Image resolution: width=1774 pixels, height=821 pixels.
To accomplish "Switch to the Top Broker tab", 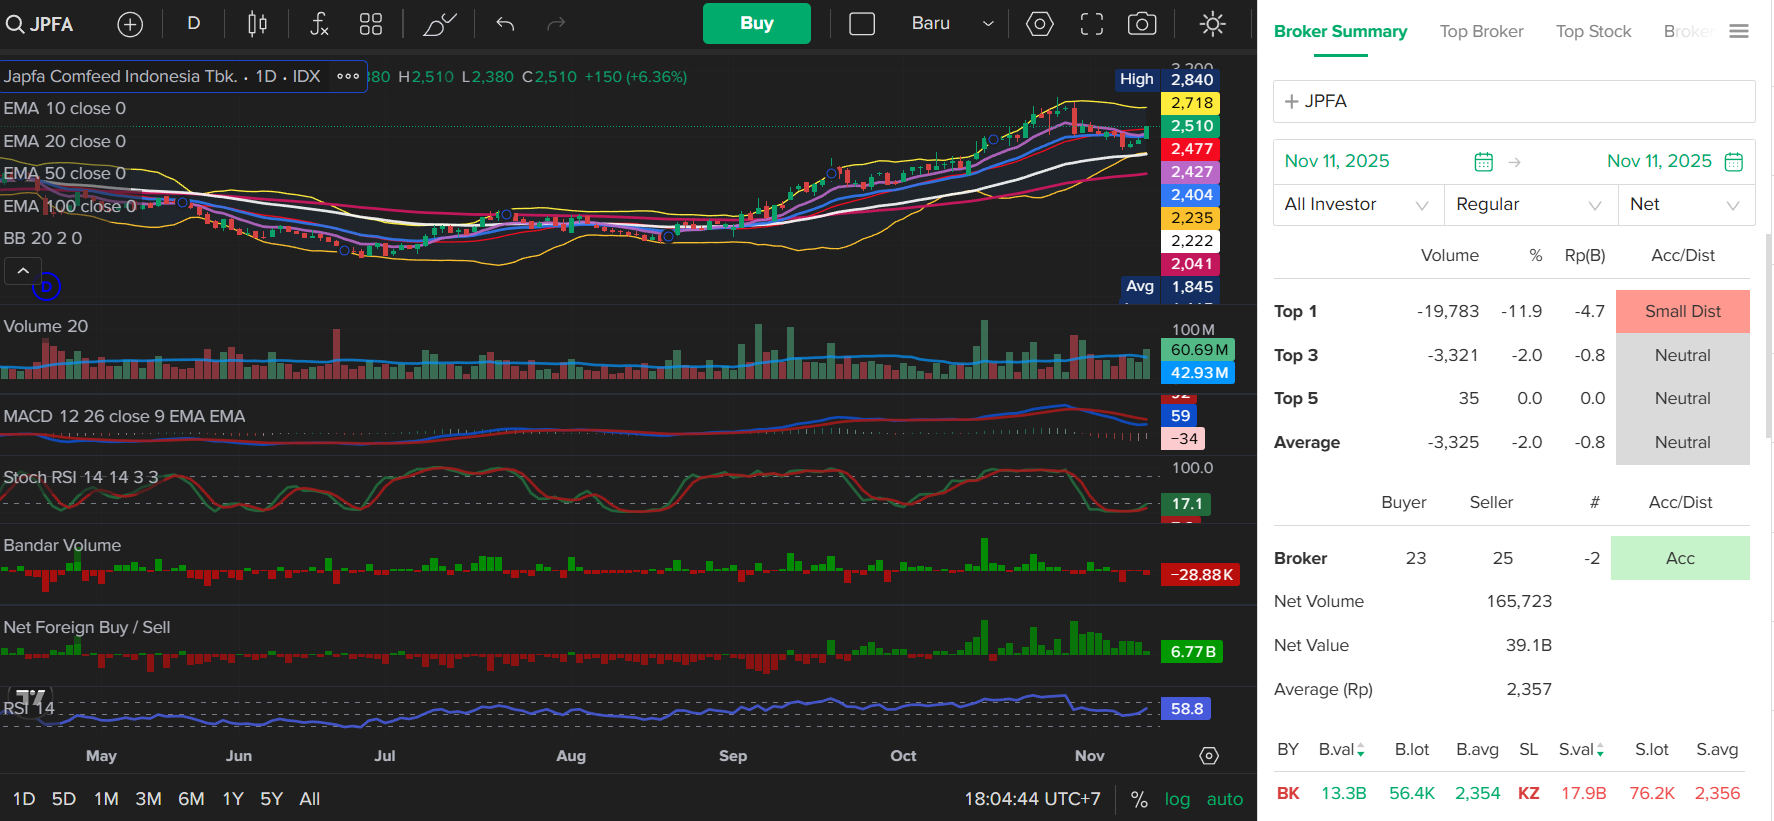I will point(1481,32).
